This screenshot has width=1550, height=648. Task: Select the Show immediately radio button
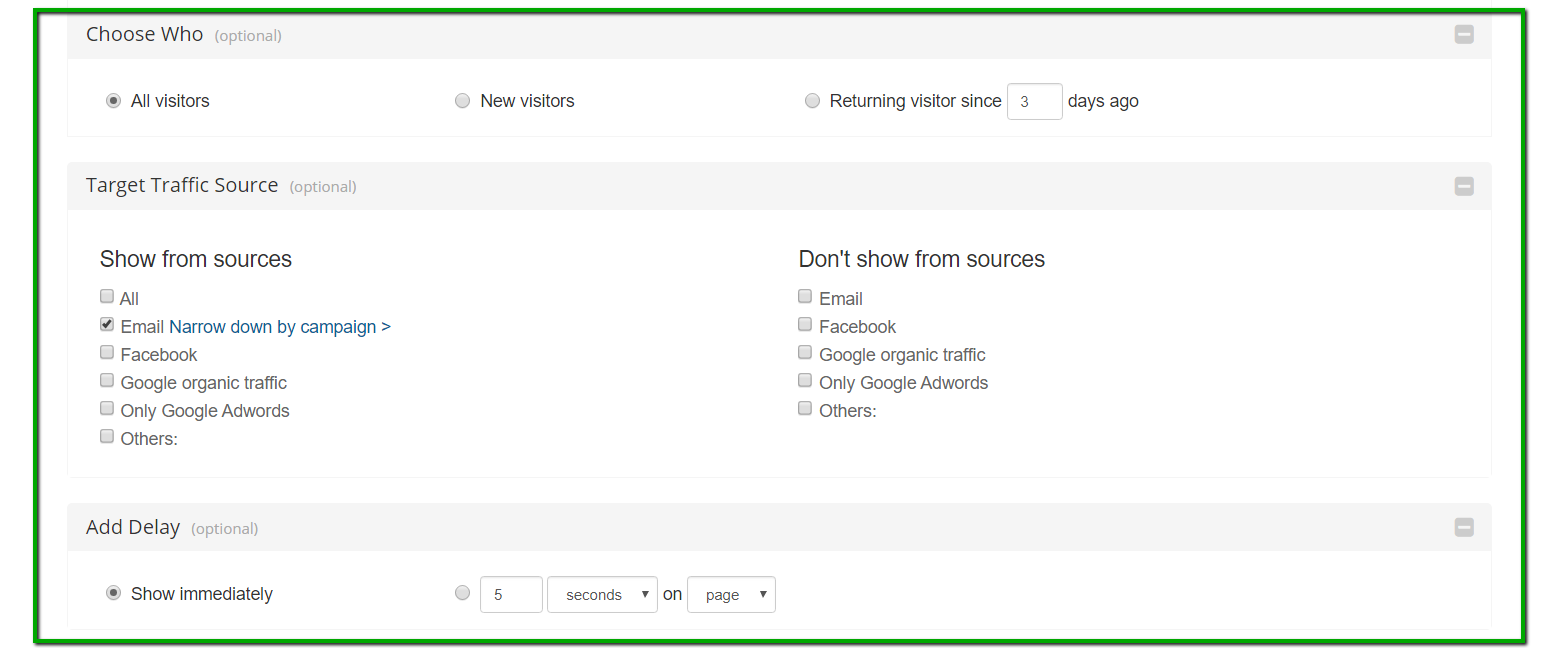114,593
